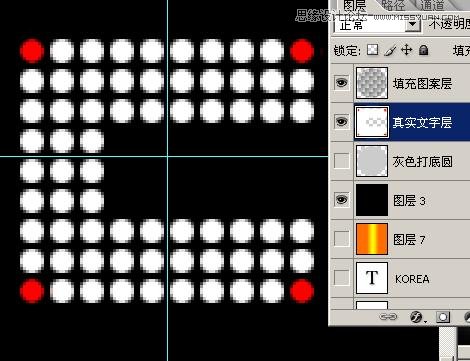
Task: Switch to the 图层 tab
Action: (355, 5)
